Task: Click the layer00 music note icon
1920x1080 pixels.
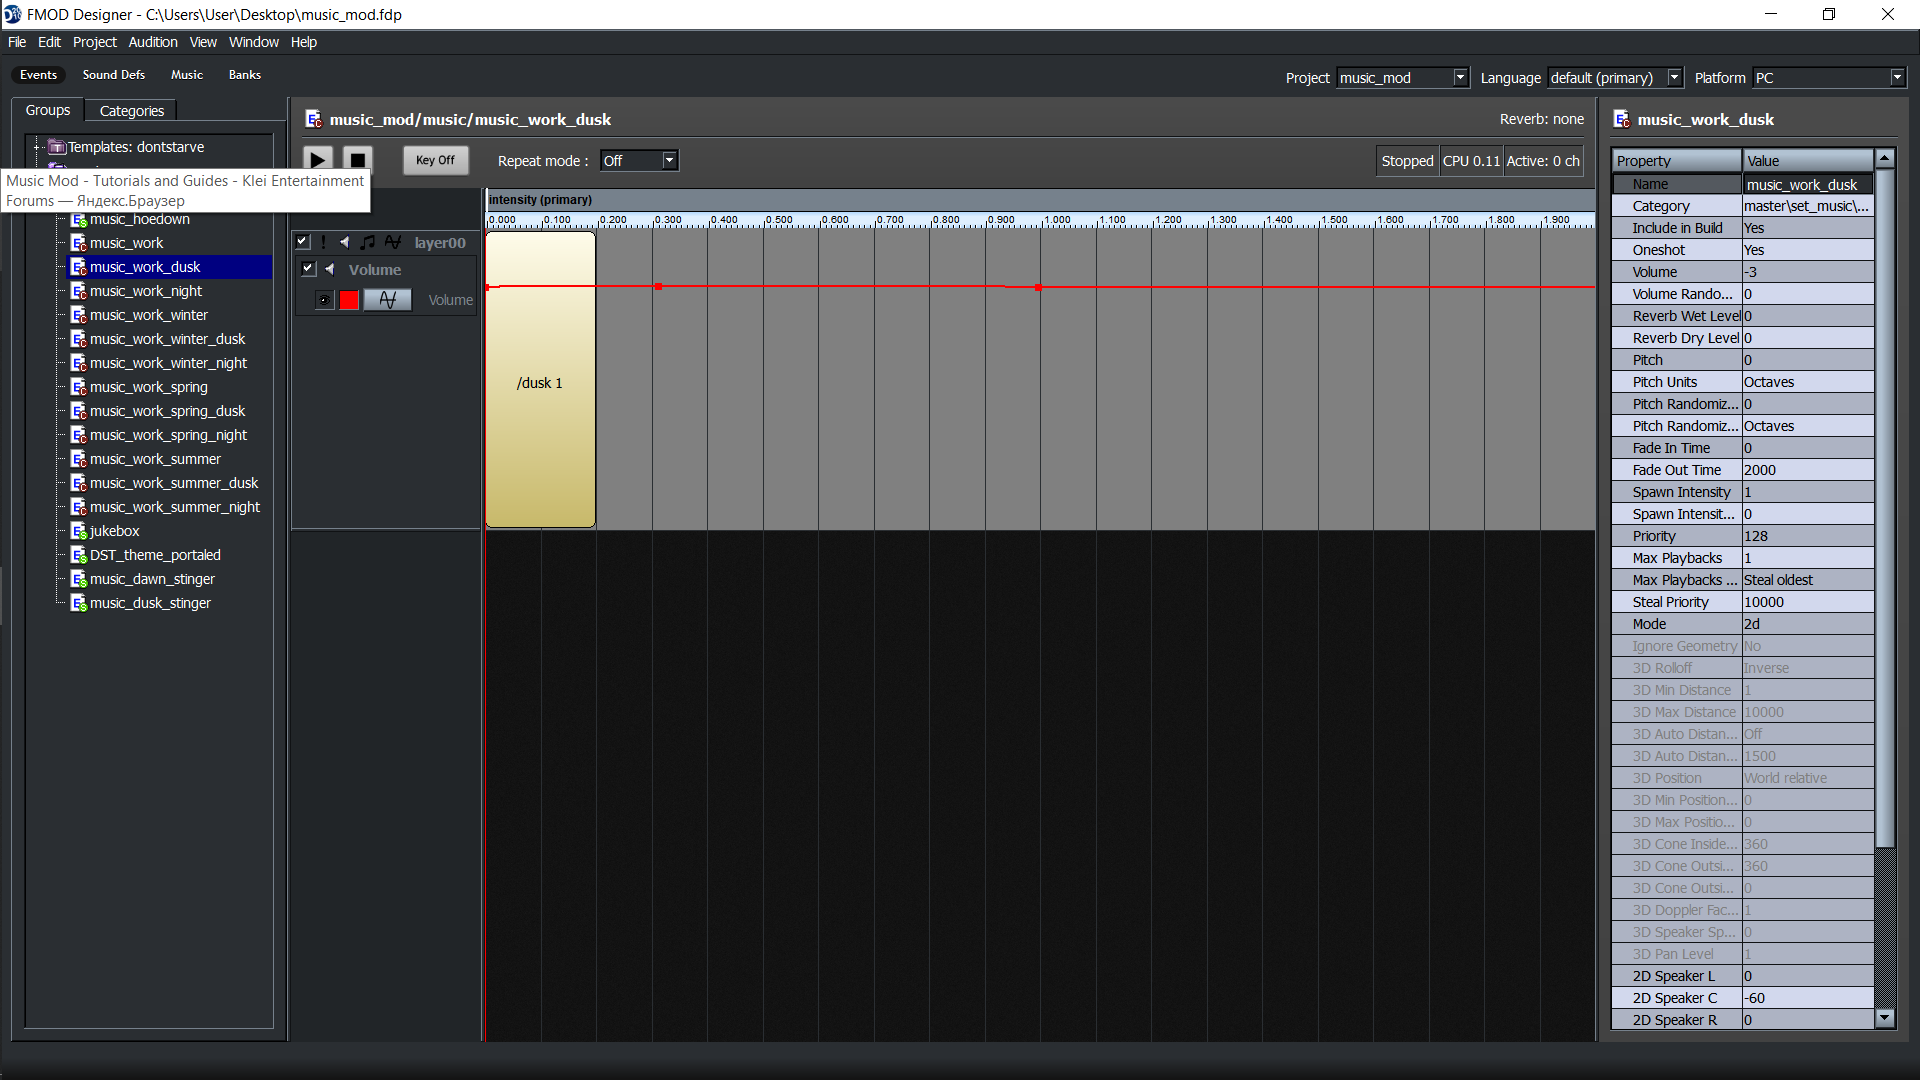Action: pos(368,242)
